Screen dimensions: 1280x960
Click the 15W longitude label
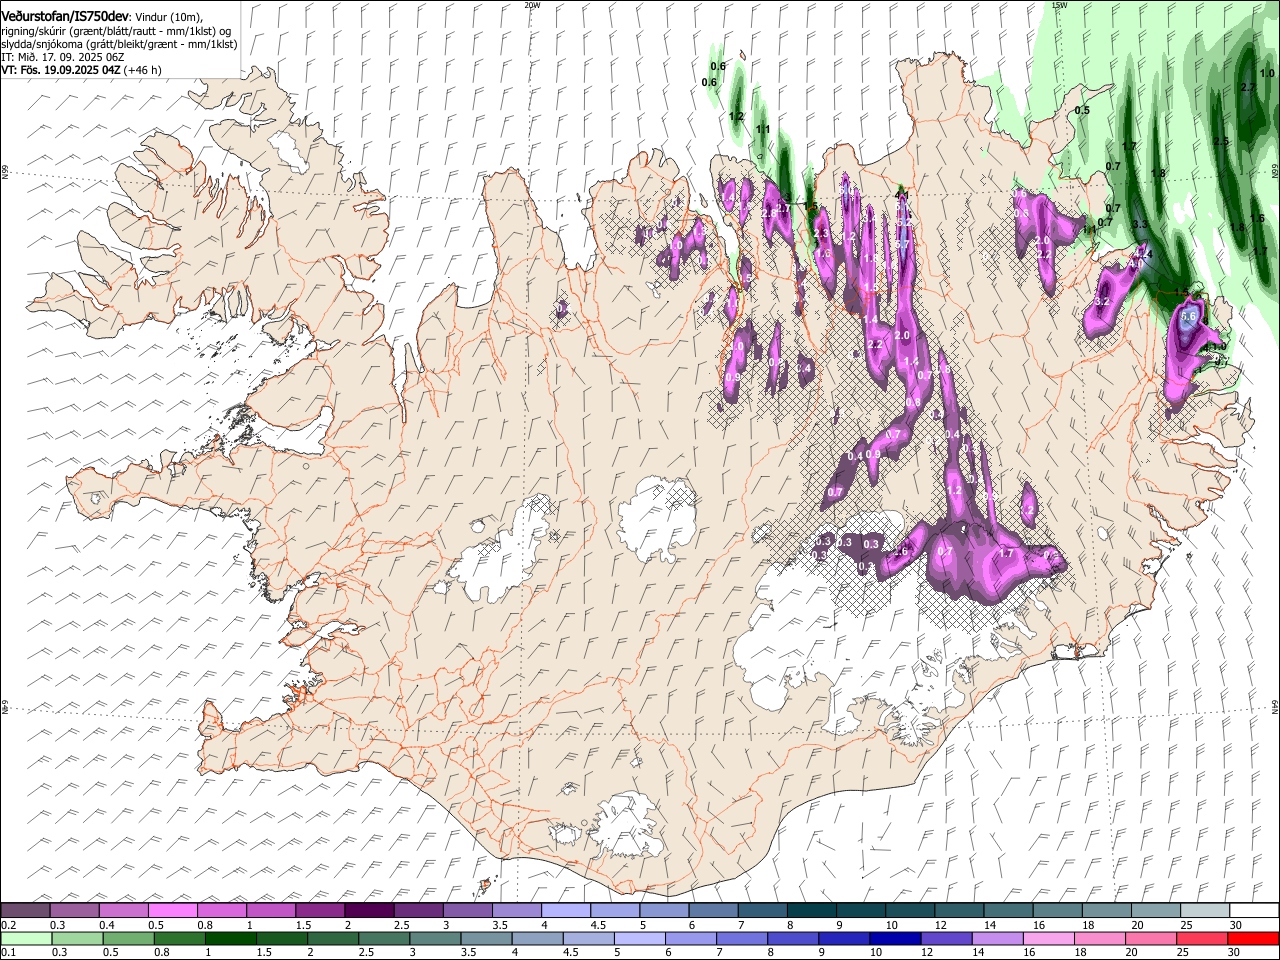click(1059, 5)
